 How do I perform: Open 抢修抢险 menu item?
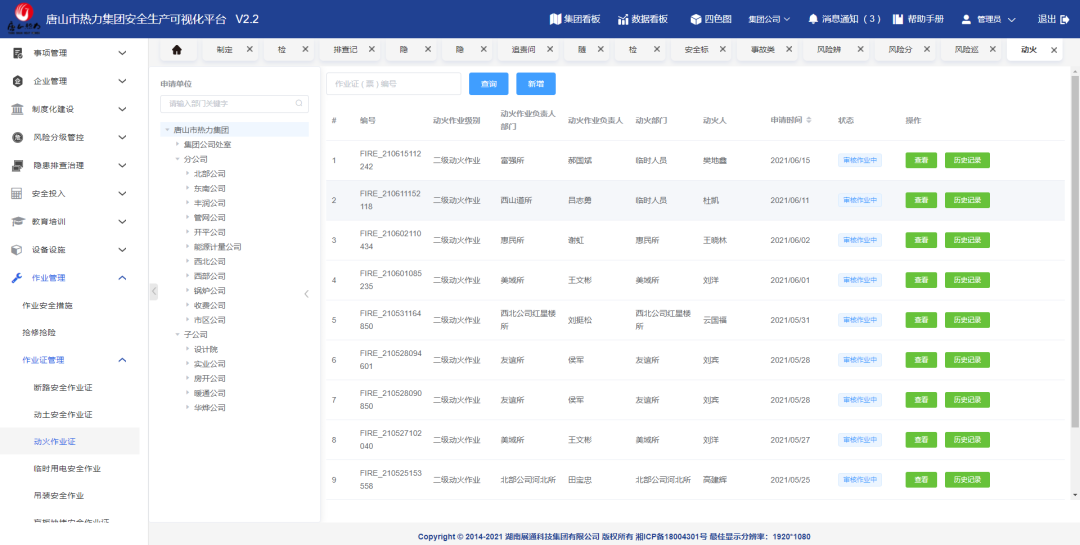[39, 332]
